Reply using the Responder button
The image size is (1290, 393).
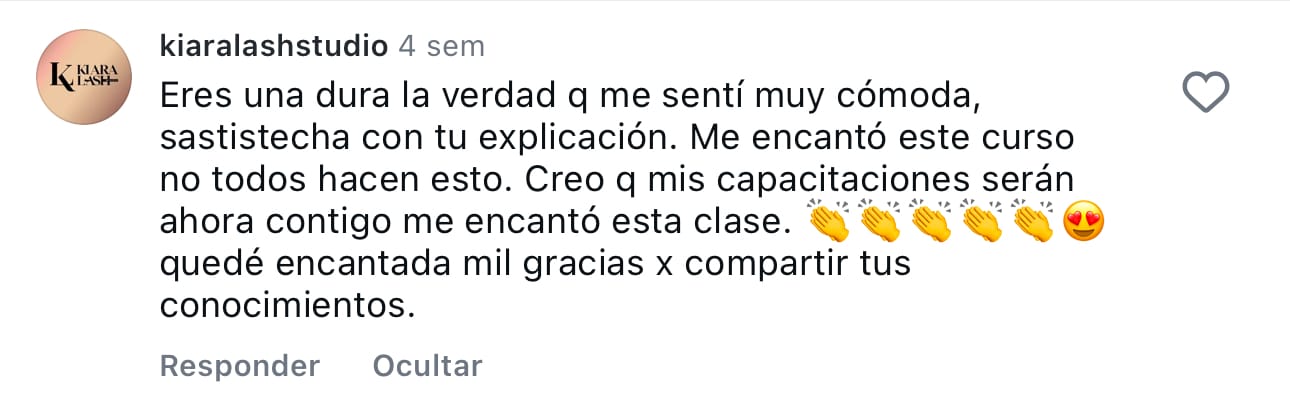click(240, 365)
